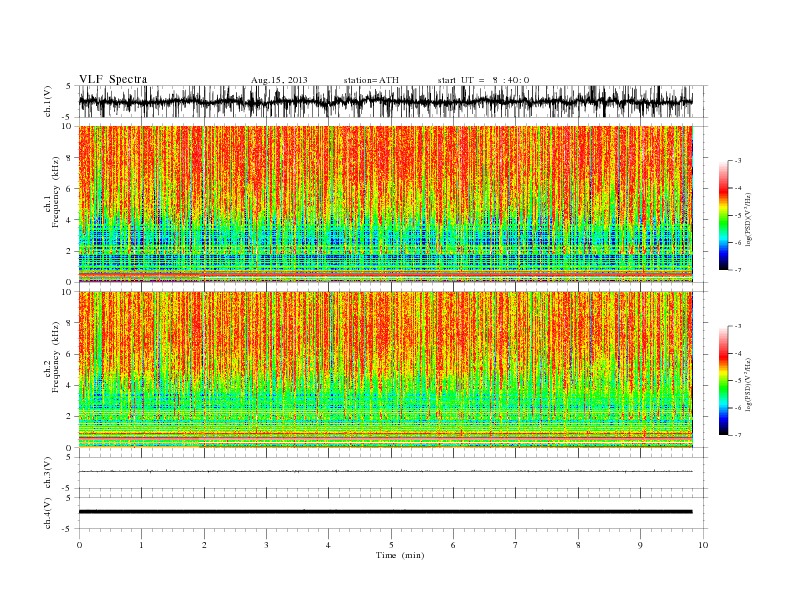Screen dimensions: 792x612
Task: Click inside the ch.1 spectrogram plot
Action: [385, 204]
